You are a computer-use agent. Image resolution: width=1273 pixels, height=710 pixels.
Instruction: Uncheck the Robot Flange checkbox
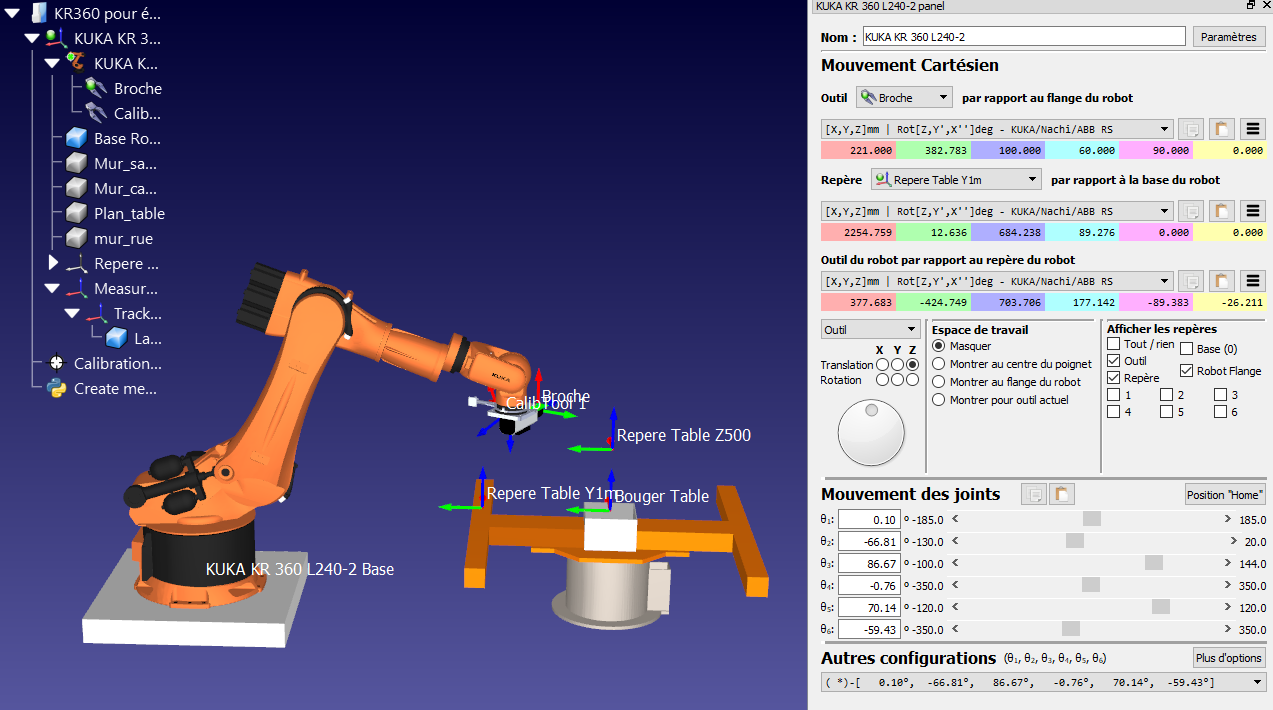pos(1187,371)
